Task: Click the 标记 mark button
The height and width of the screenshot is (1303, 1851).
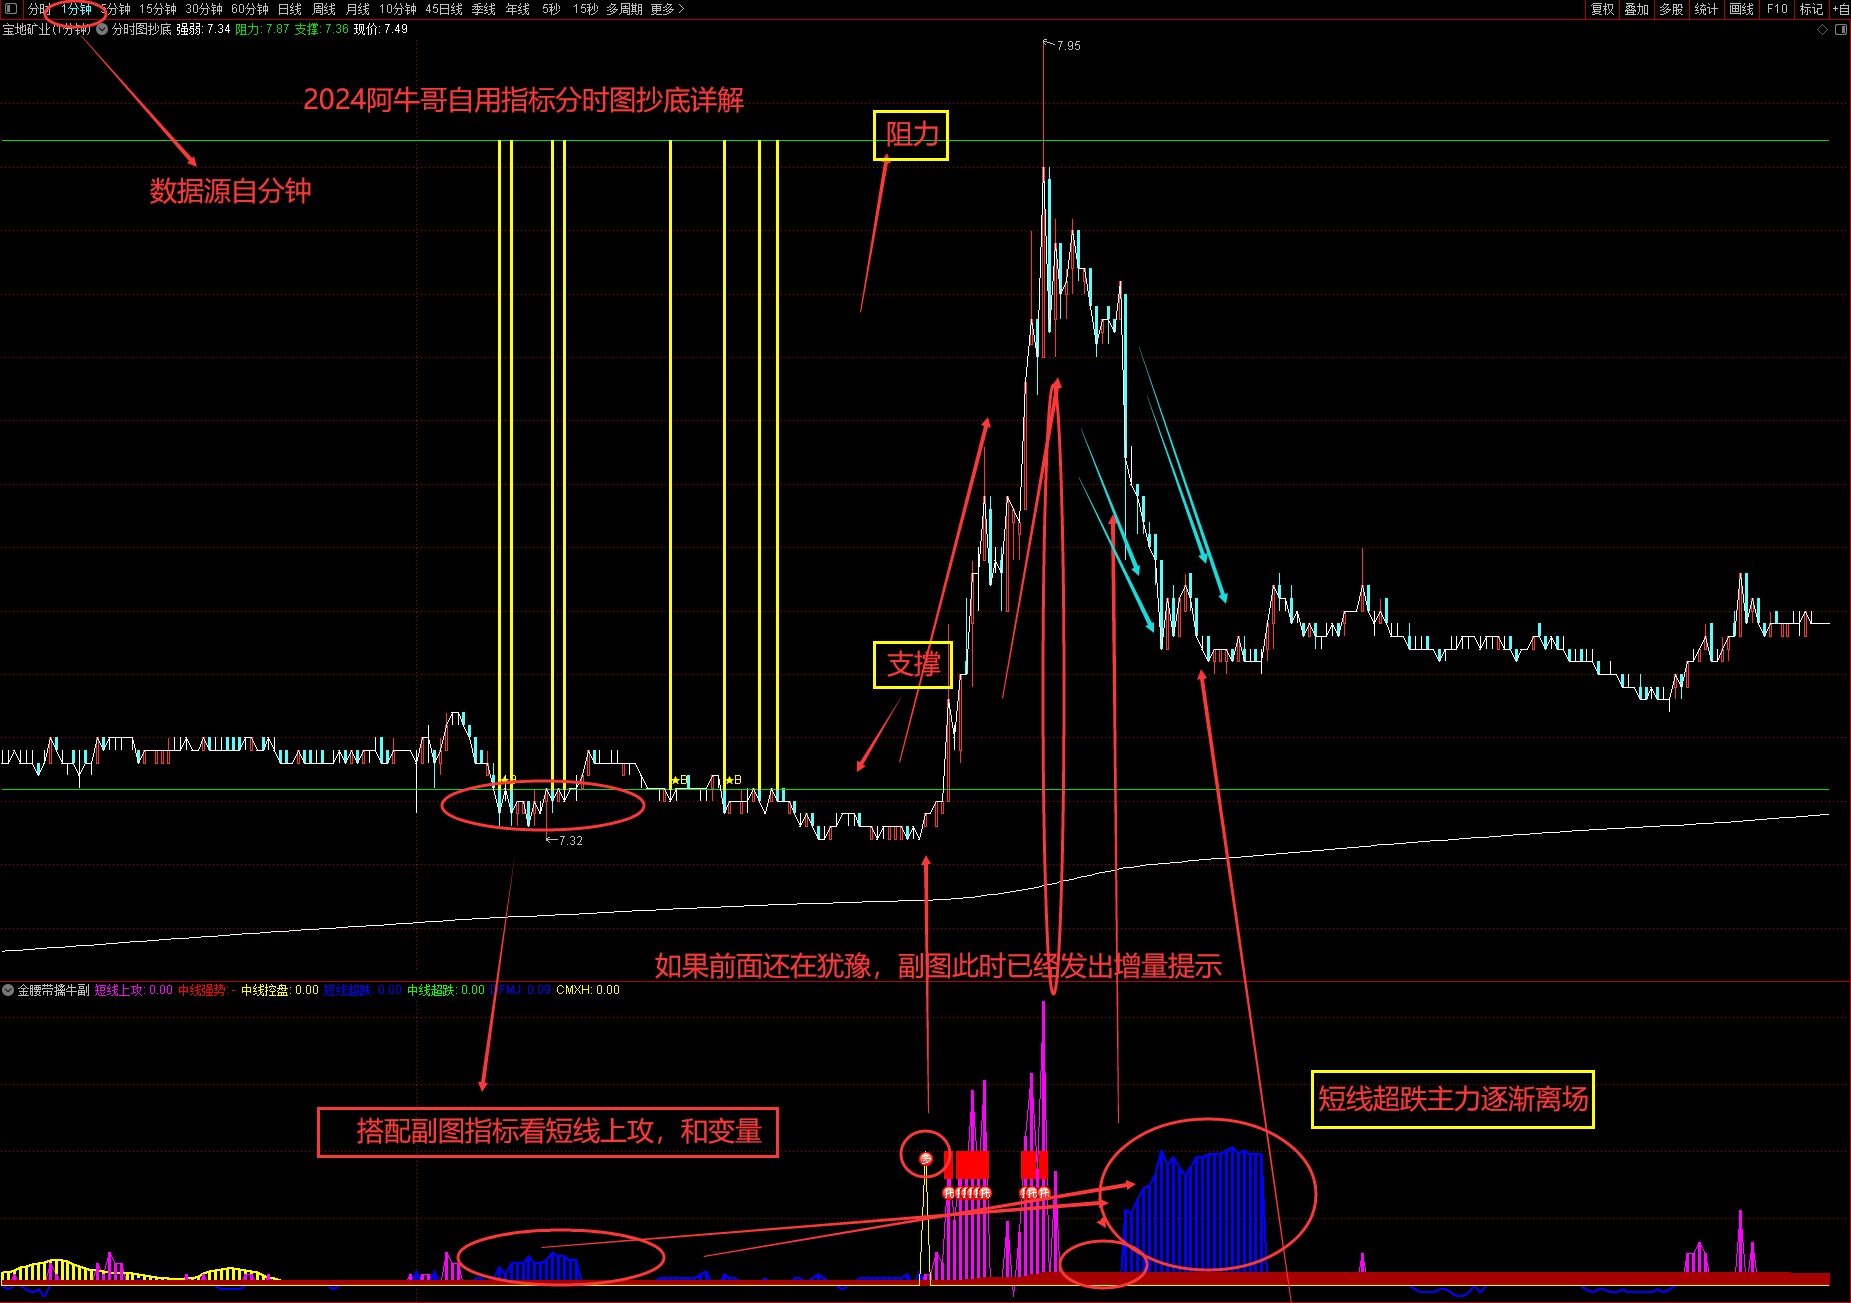Action: coord(1812,9)
